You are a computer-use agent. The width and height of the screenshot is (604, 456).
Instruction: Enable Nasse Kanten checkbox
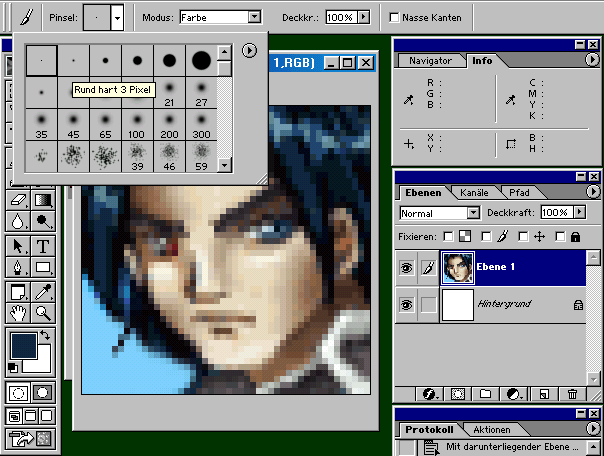click(x=394, y=18)
